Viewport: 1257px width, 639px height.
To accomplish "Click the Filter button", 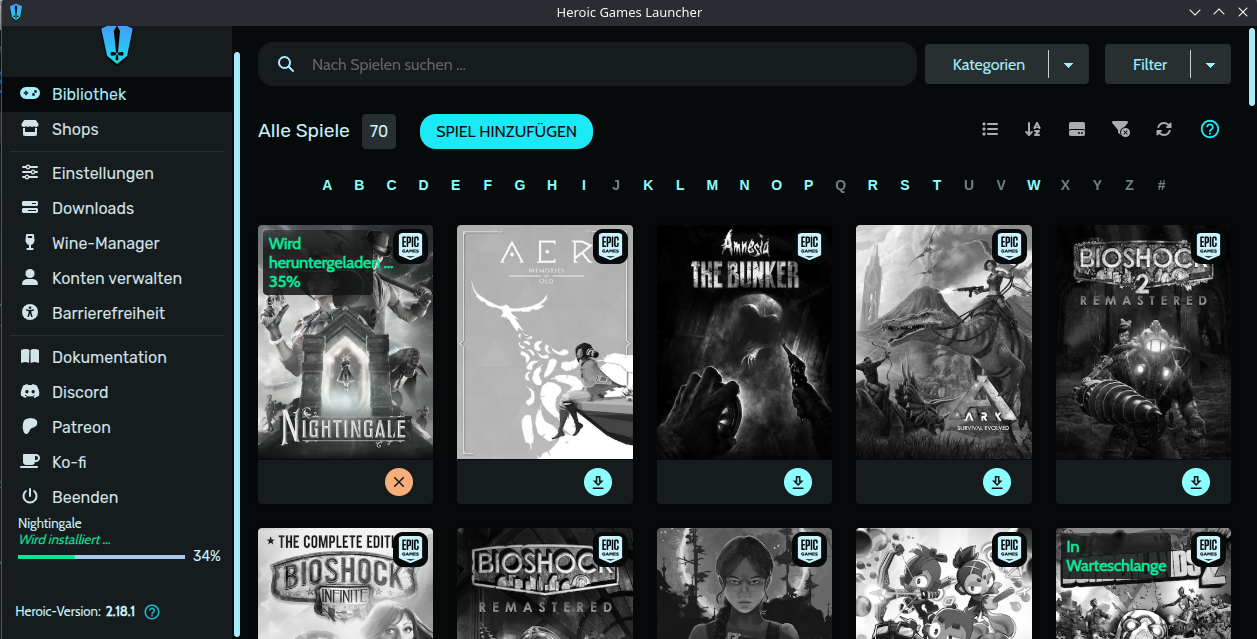I will pos(1149,64).
